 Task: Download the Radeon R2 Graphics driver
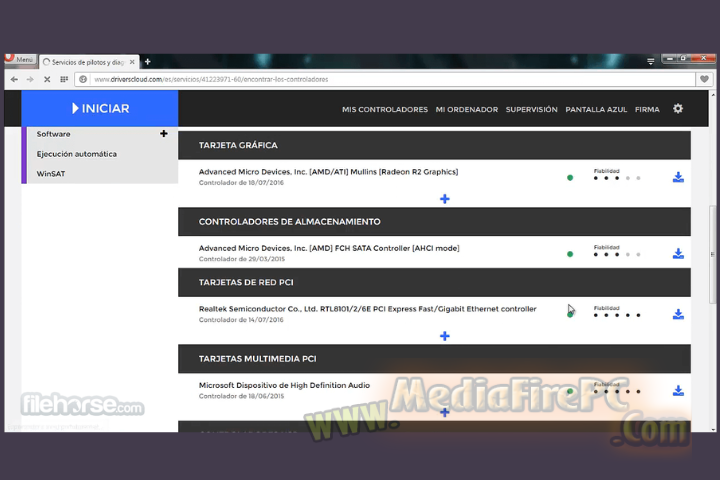point(678,177)
